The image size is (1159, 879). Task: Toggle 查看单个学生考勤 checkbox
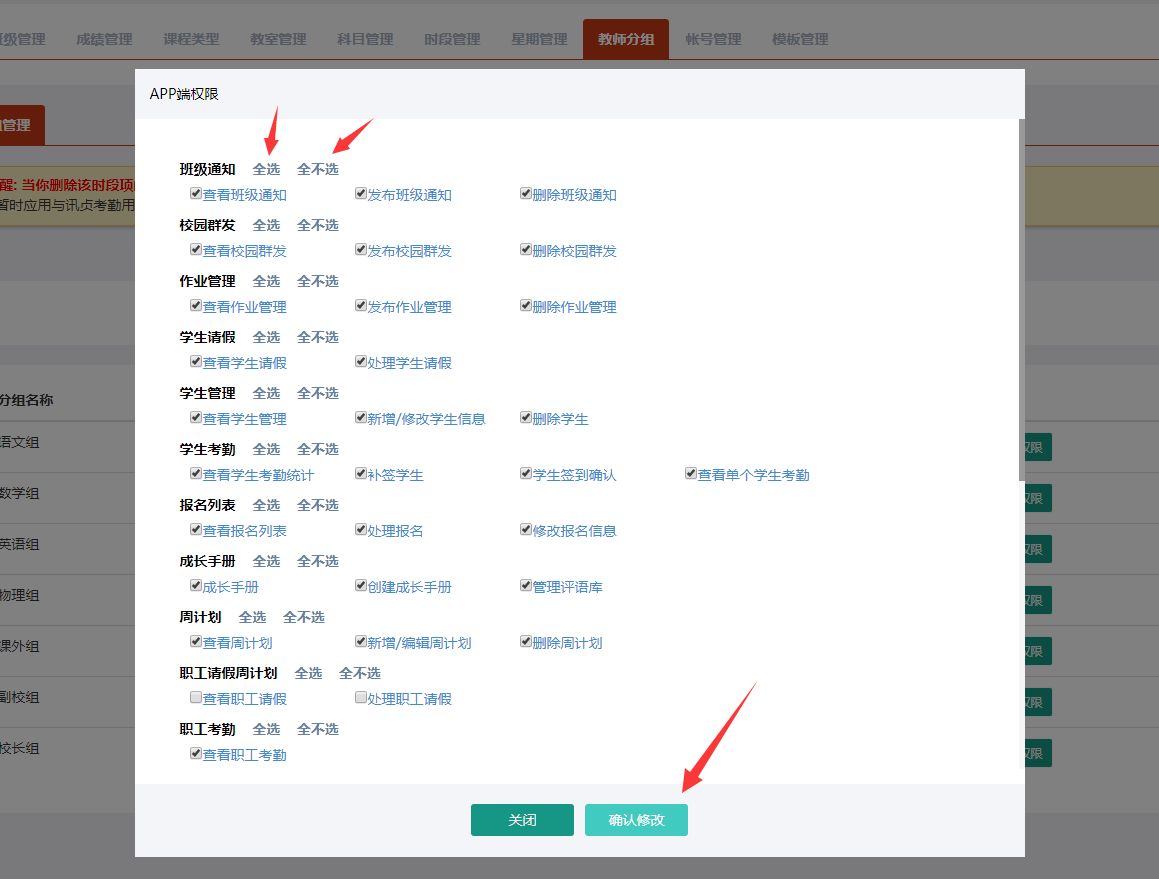[690, 474]
